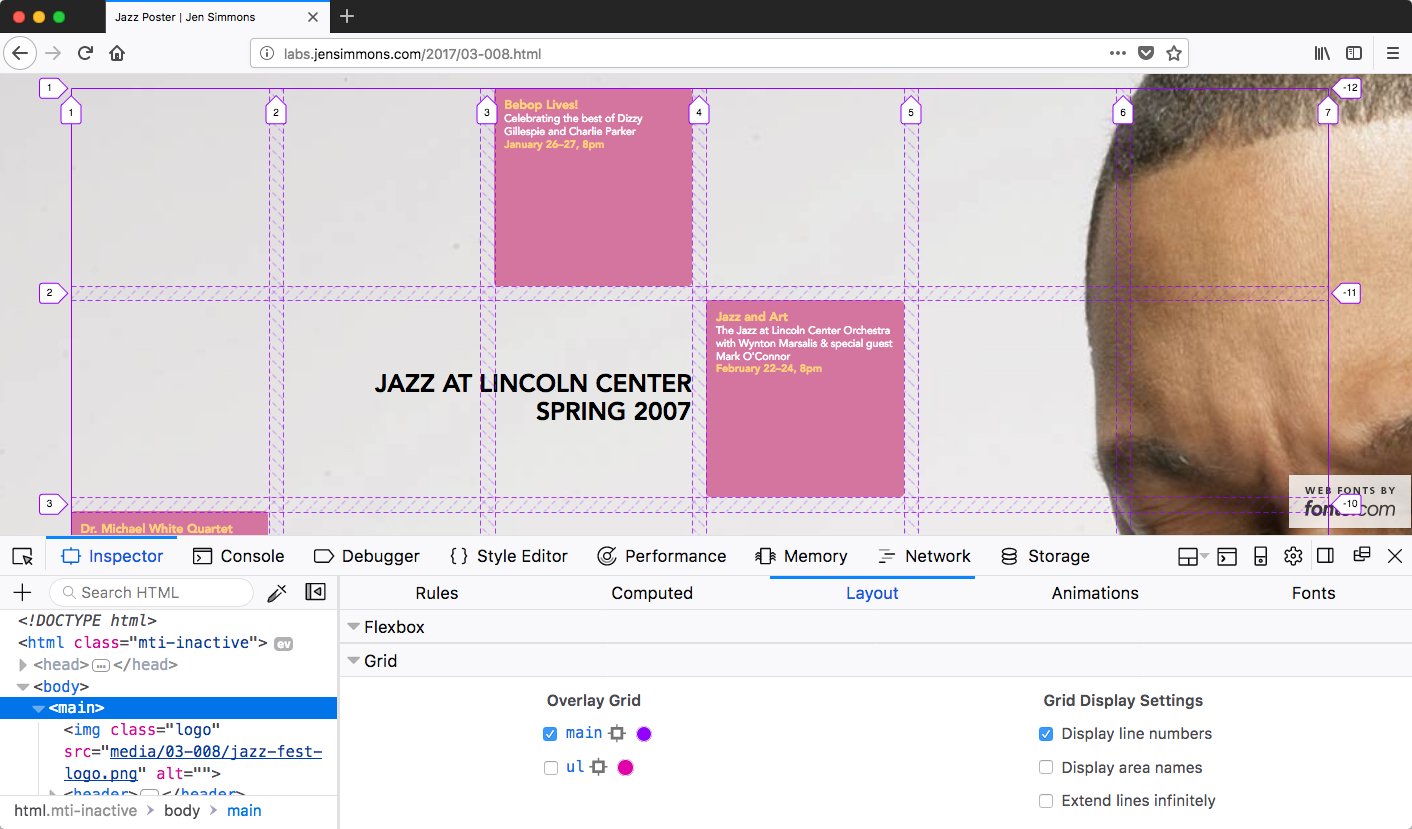Detach DevTools into separate window

point(1361,555)
